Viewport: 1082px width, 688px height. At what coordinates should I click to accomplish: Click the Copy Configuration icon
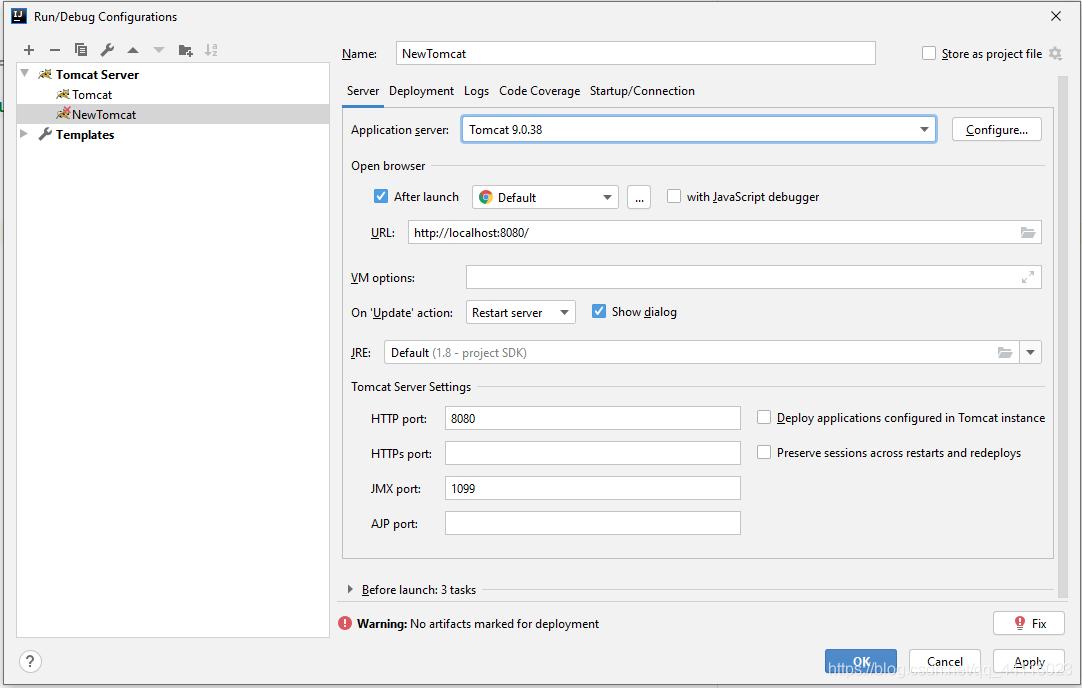pyautogui.click(x=81, y=50)
